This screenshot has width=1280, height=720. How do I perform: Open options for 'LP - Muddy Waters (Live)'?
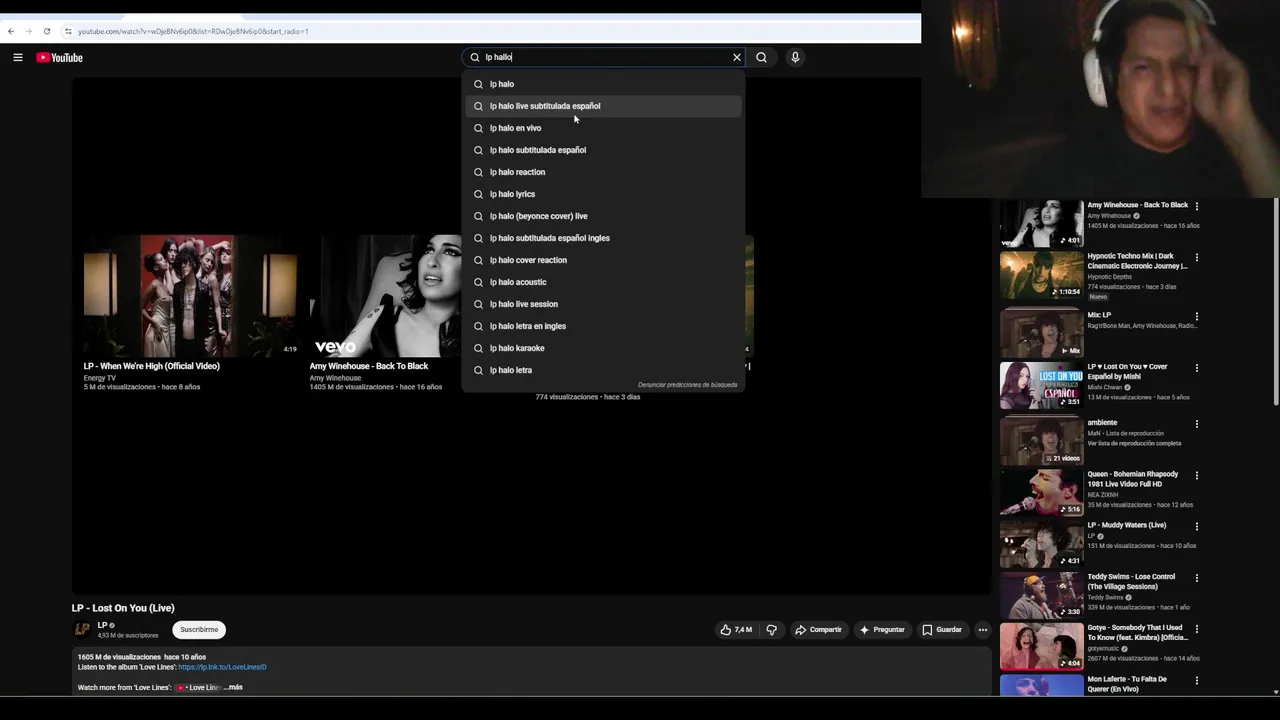tap(1197, 526)
